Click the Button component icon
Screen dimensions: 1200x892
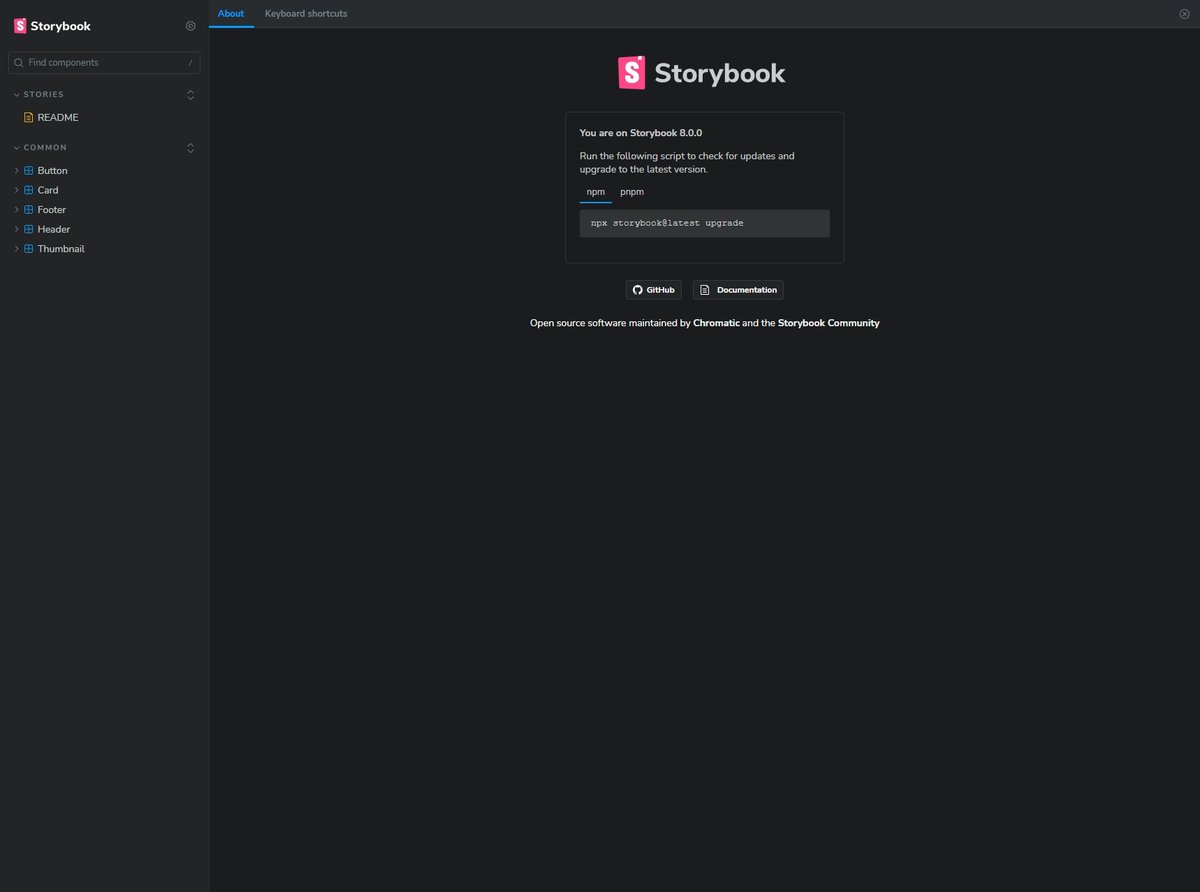pyautogui.click(x=29, y=171)
